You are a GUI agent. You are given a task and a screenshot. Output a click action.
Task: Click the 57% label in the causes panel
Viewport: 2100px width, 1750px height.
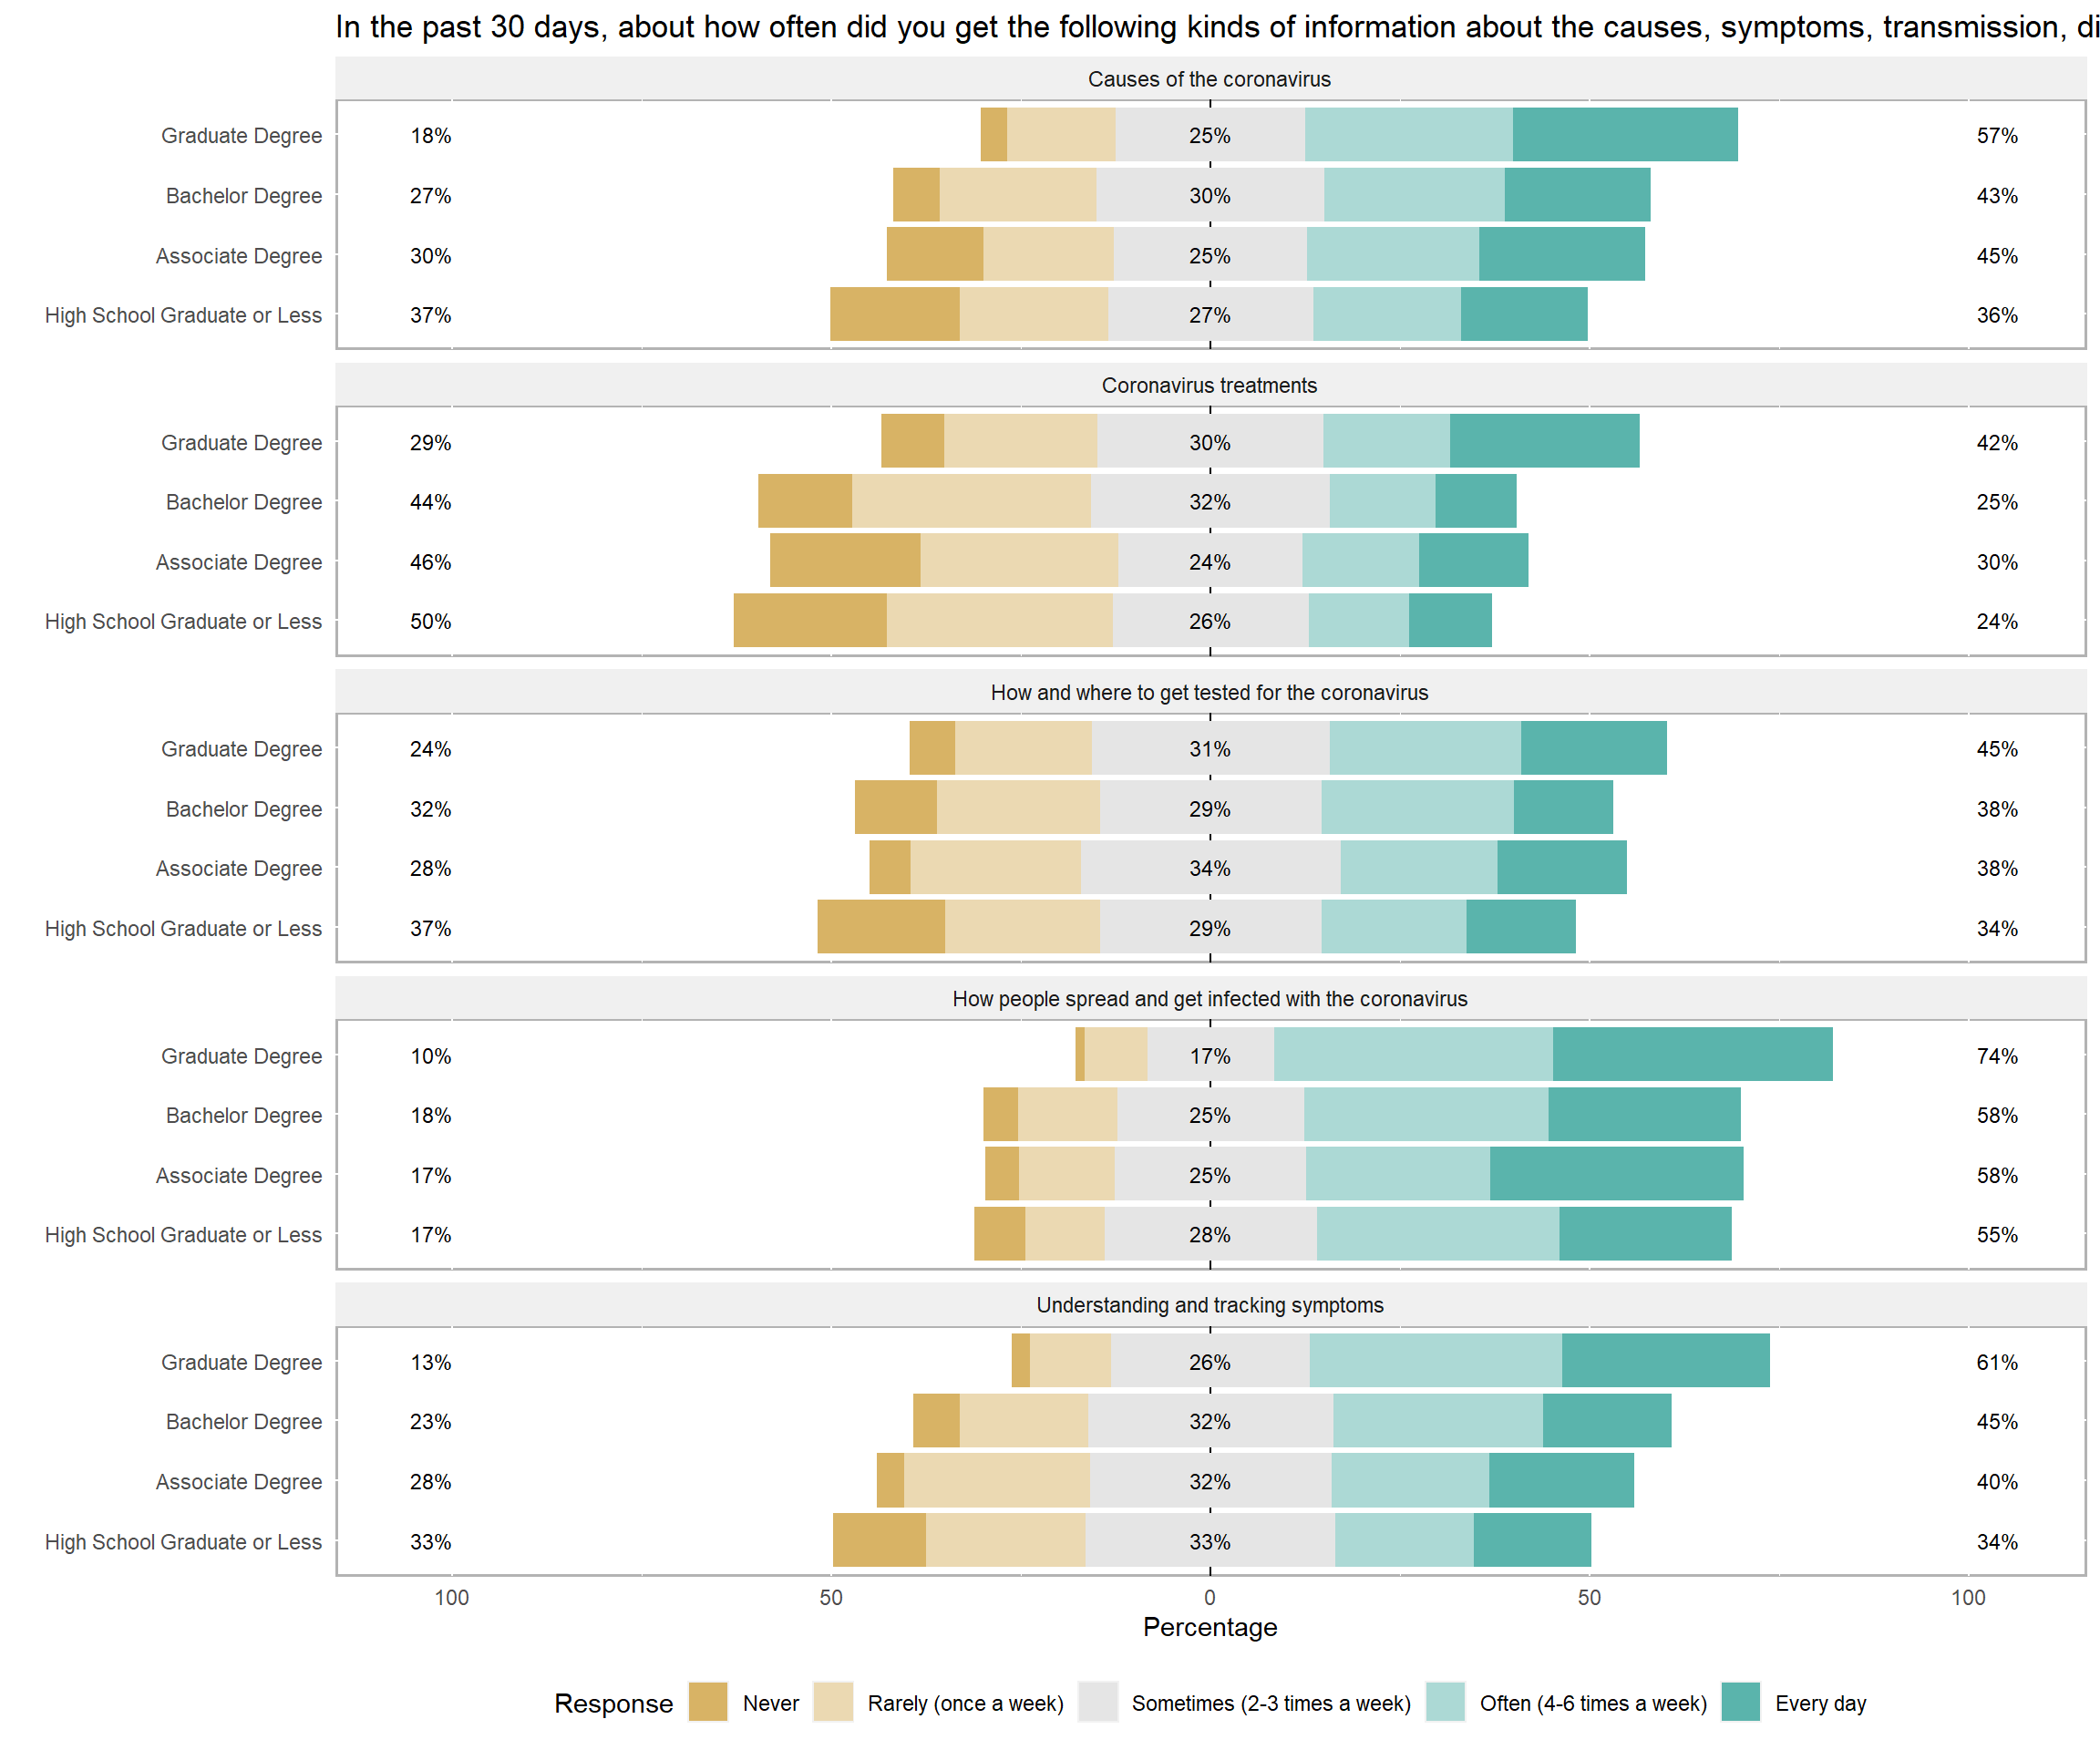(x=1997, y=136)
